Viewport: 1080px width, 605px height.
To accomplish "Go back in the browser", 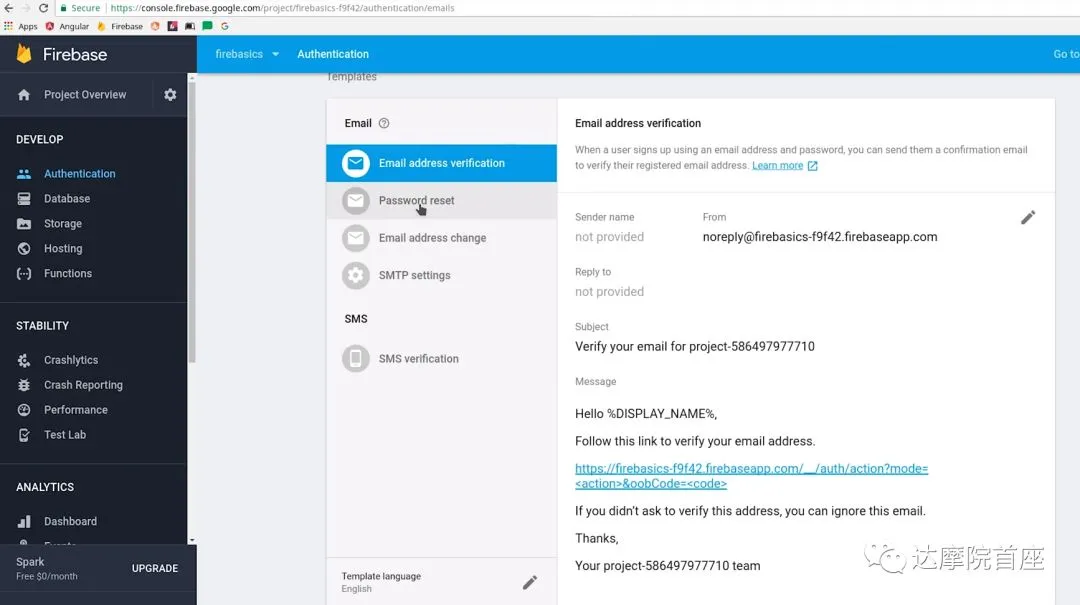I will tap(8, 8).
